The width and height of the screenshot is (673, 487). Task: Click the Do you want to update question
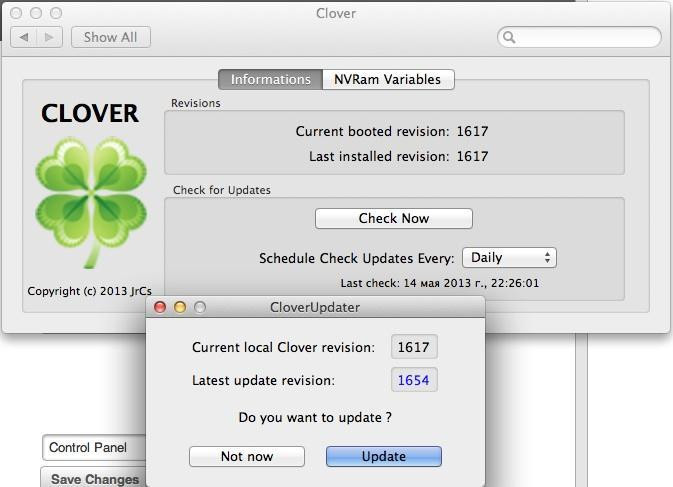point(315,417)
